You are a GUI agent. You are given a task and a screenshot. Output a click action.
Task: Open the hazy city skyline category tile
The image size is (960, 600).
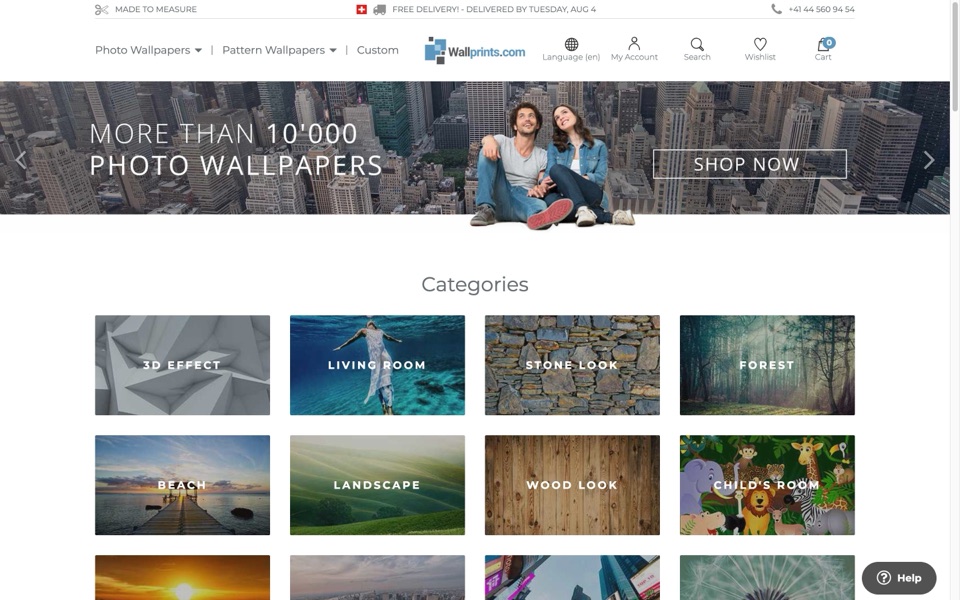[x=377, y=577]
